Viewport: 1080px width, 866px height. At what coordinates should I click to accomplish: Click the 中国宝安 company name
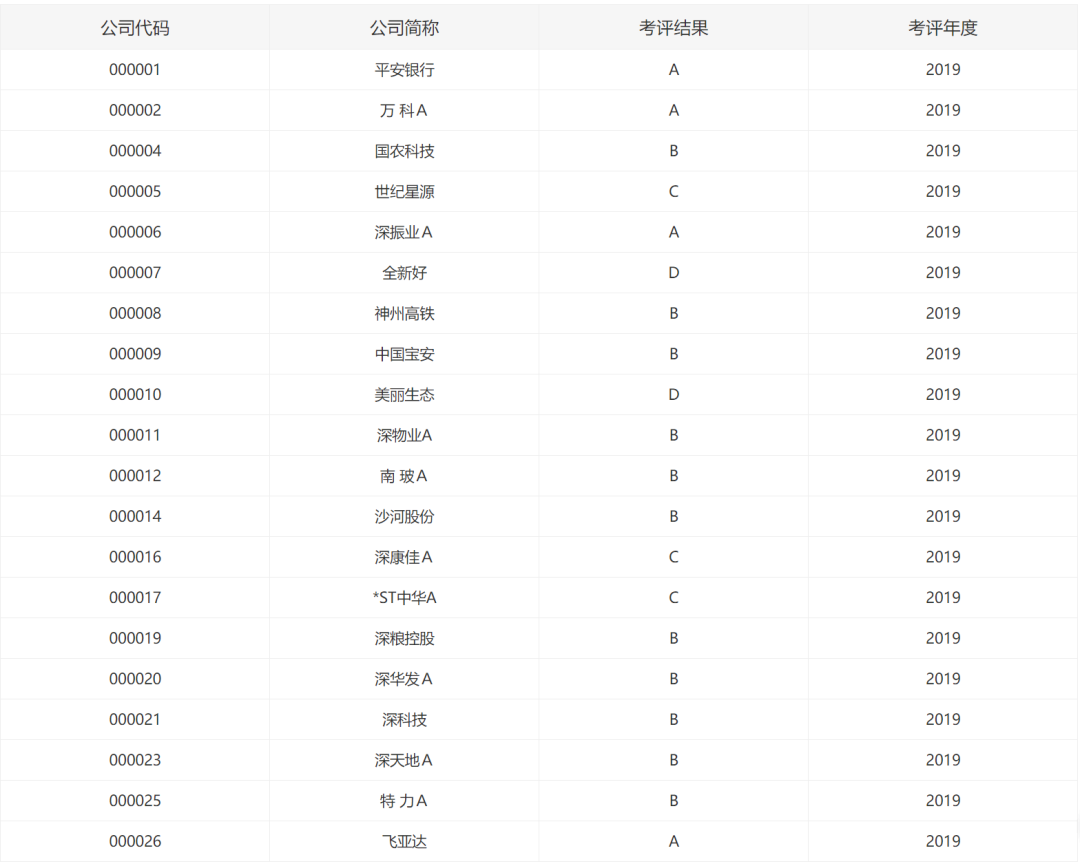pyautogui.click(x=404, y=354)
